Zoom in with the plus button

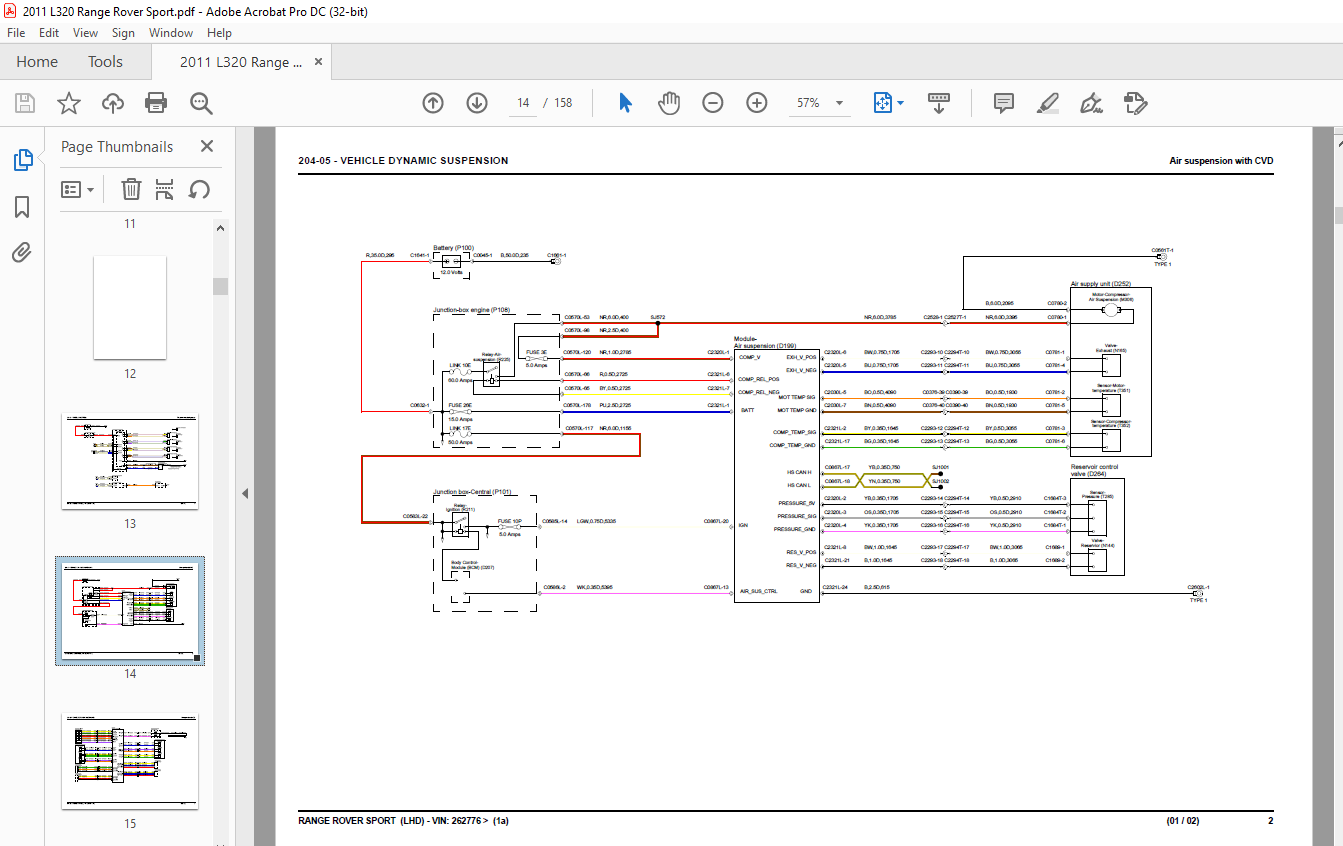(x=756, y=102)
